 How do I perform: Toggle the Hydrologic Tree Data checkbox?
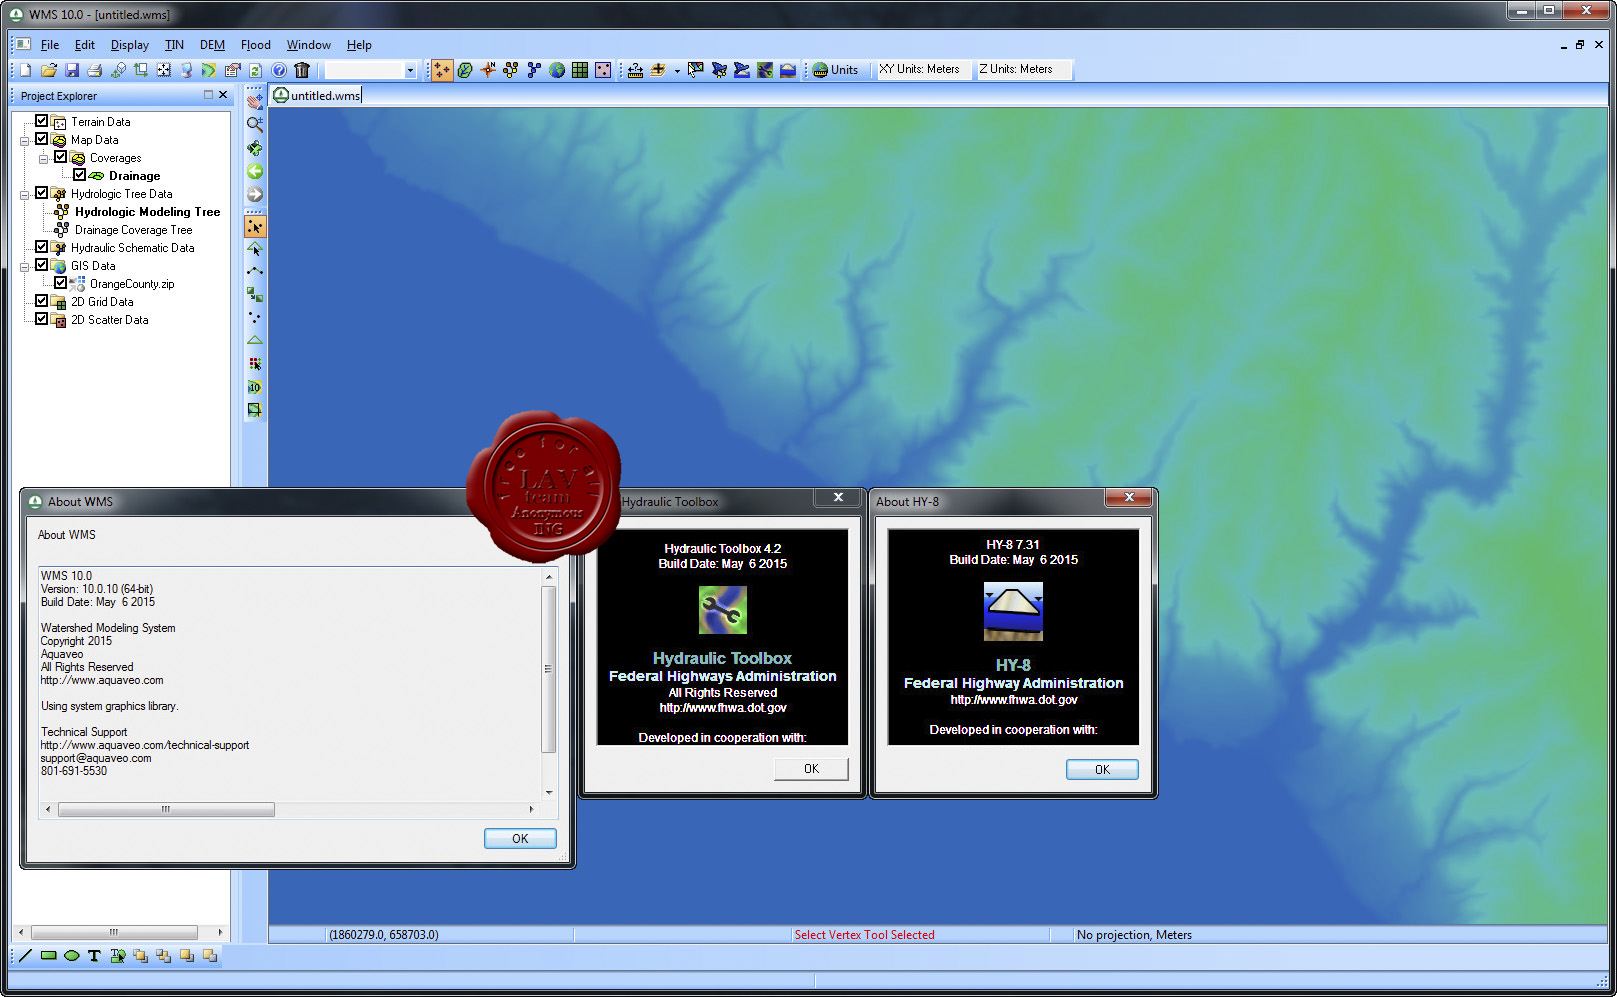tap(41, 193)
